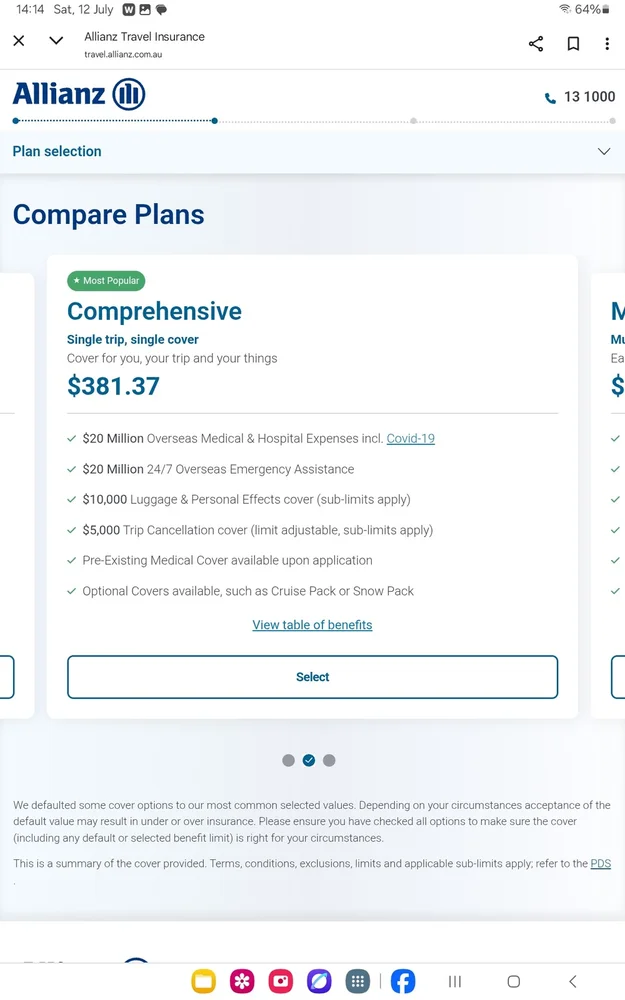Open the Covid-19 link
This screenshot has height=1000, width=625.
coord(410,438)
